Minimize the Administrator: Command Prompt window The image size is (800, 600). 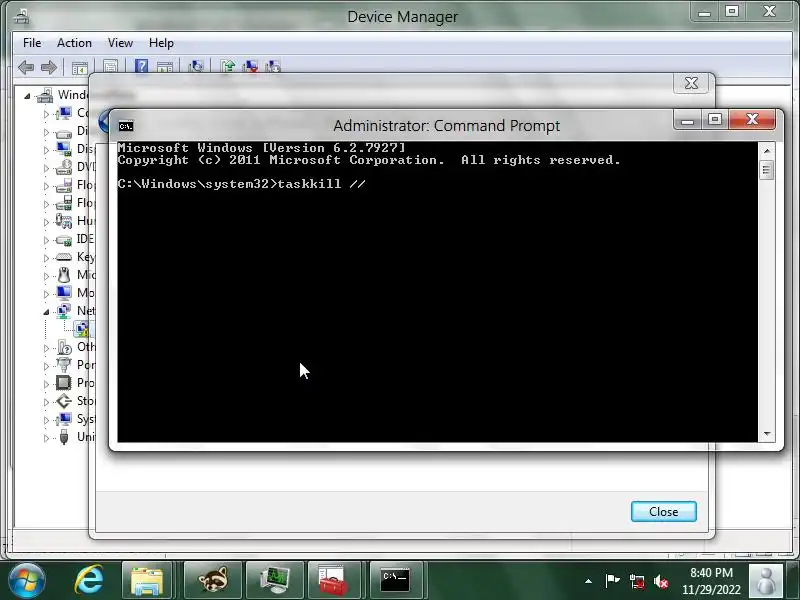(687, 120)
